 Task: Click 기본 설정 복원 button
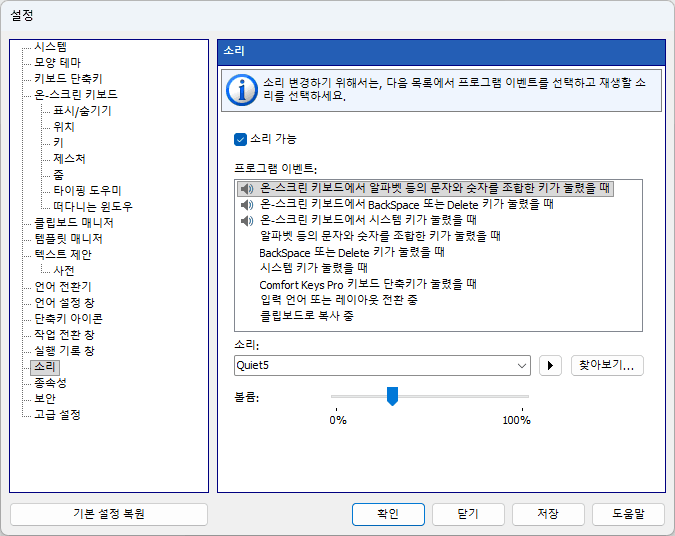(109, 514)
